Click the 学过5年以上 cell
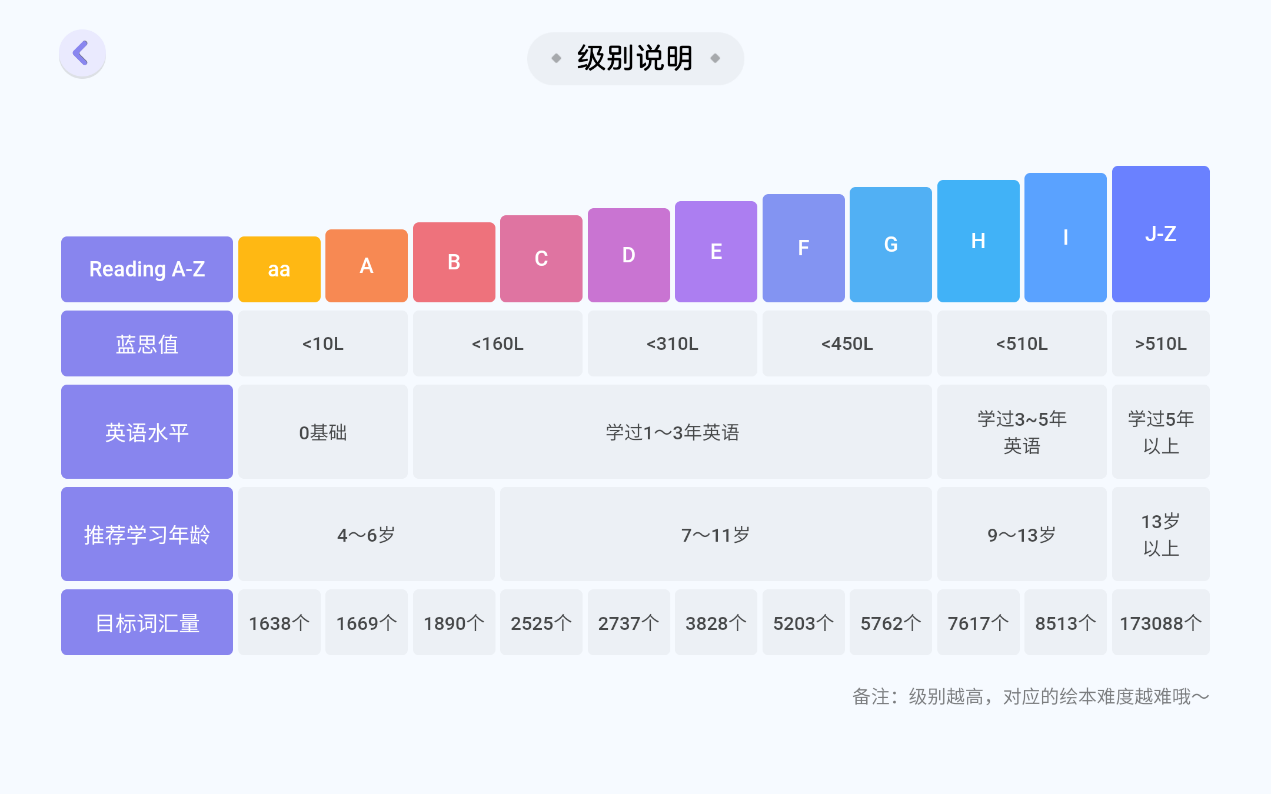The image size is (1271, 794). click(x=1161, y=432)
